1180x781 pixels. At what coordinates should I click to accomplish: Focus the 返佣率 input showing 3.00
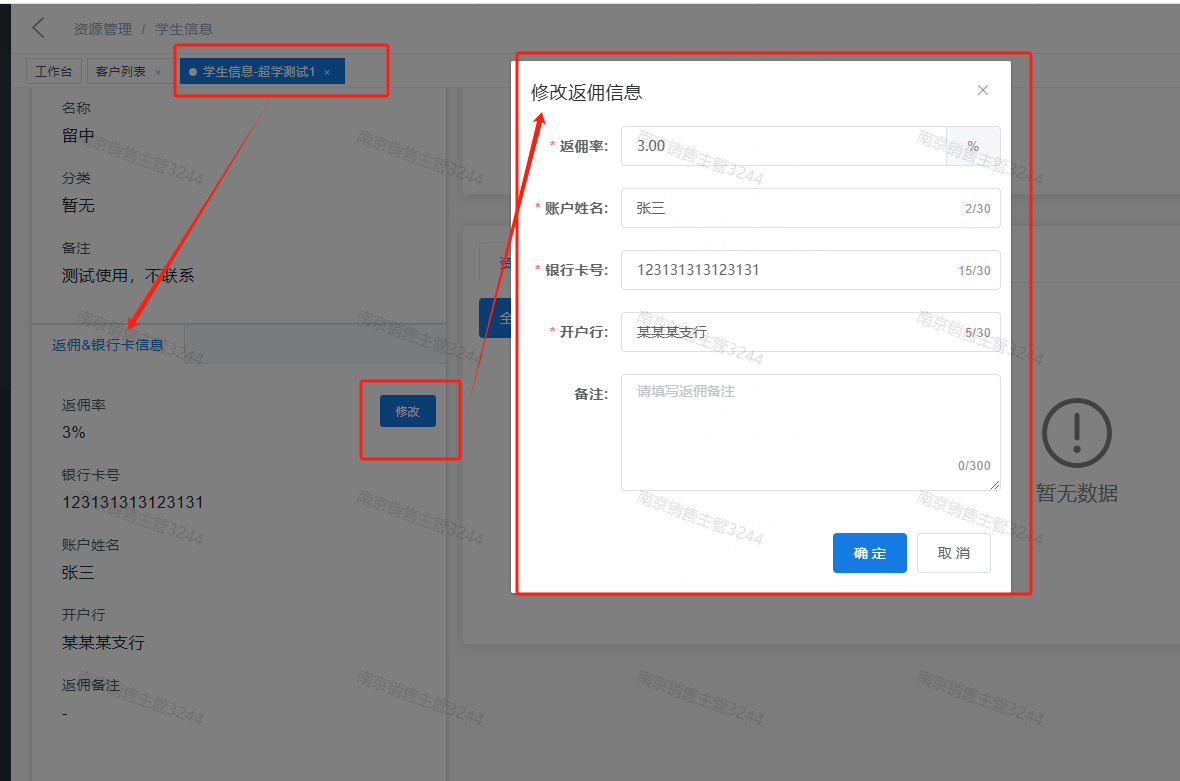[782, 146]
